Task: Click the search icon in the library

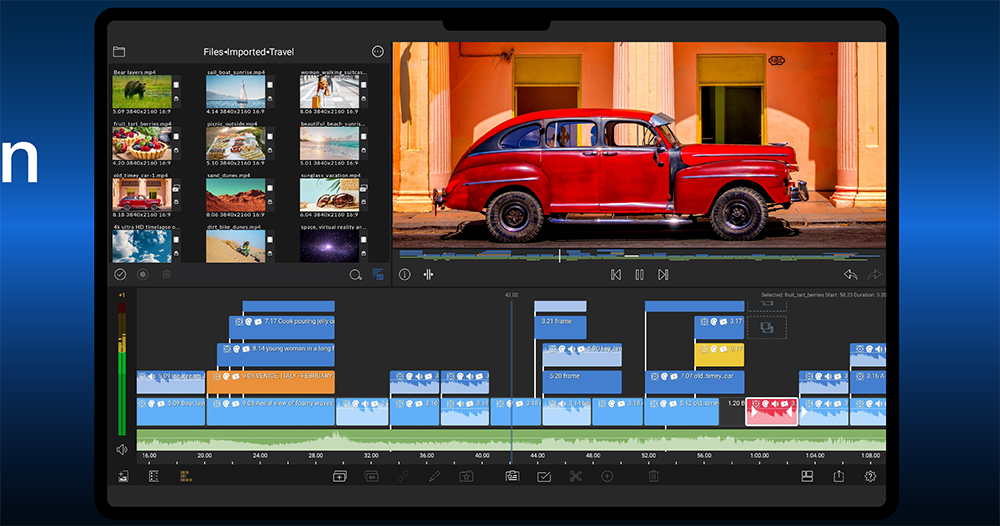Action: click(355, 274)
